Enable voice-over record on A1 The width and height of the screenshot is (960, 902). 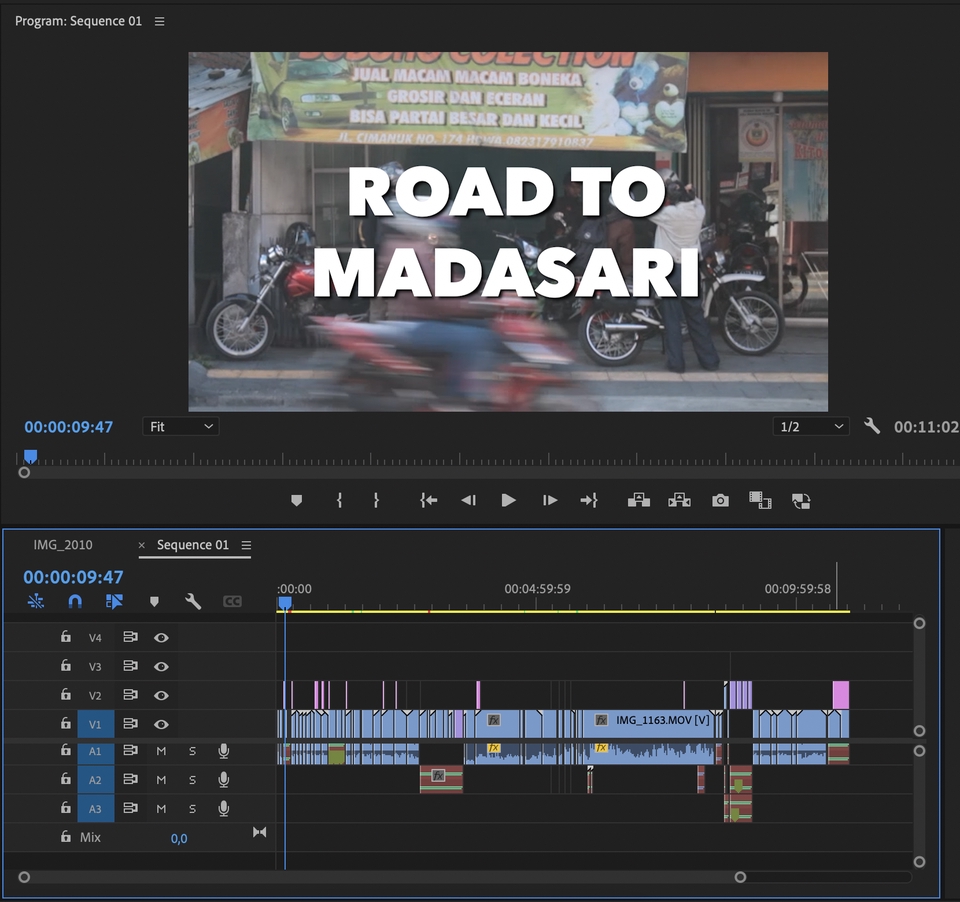coord(224,751)
